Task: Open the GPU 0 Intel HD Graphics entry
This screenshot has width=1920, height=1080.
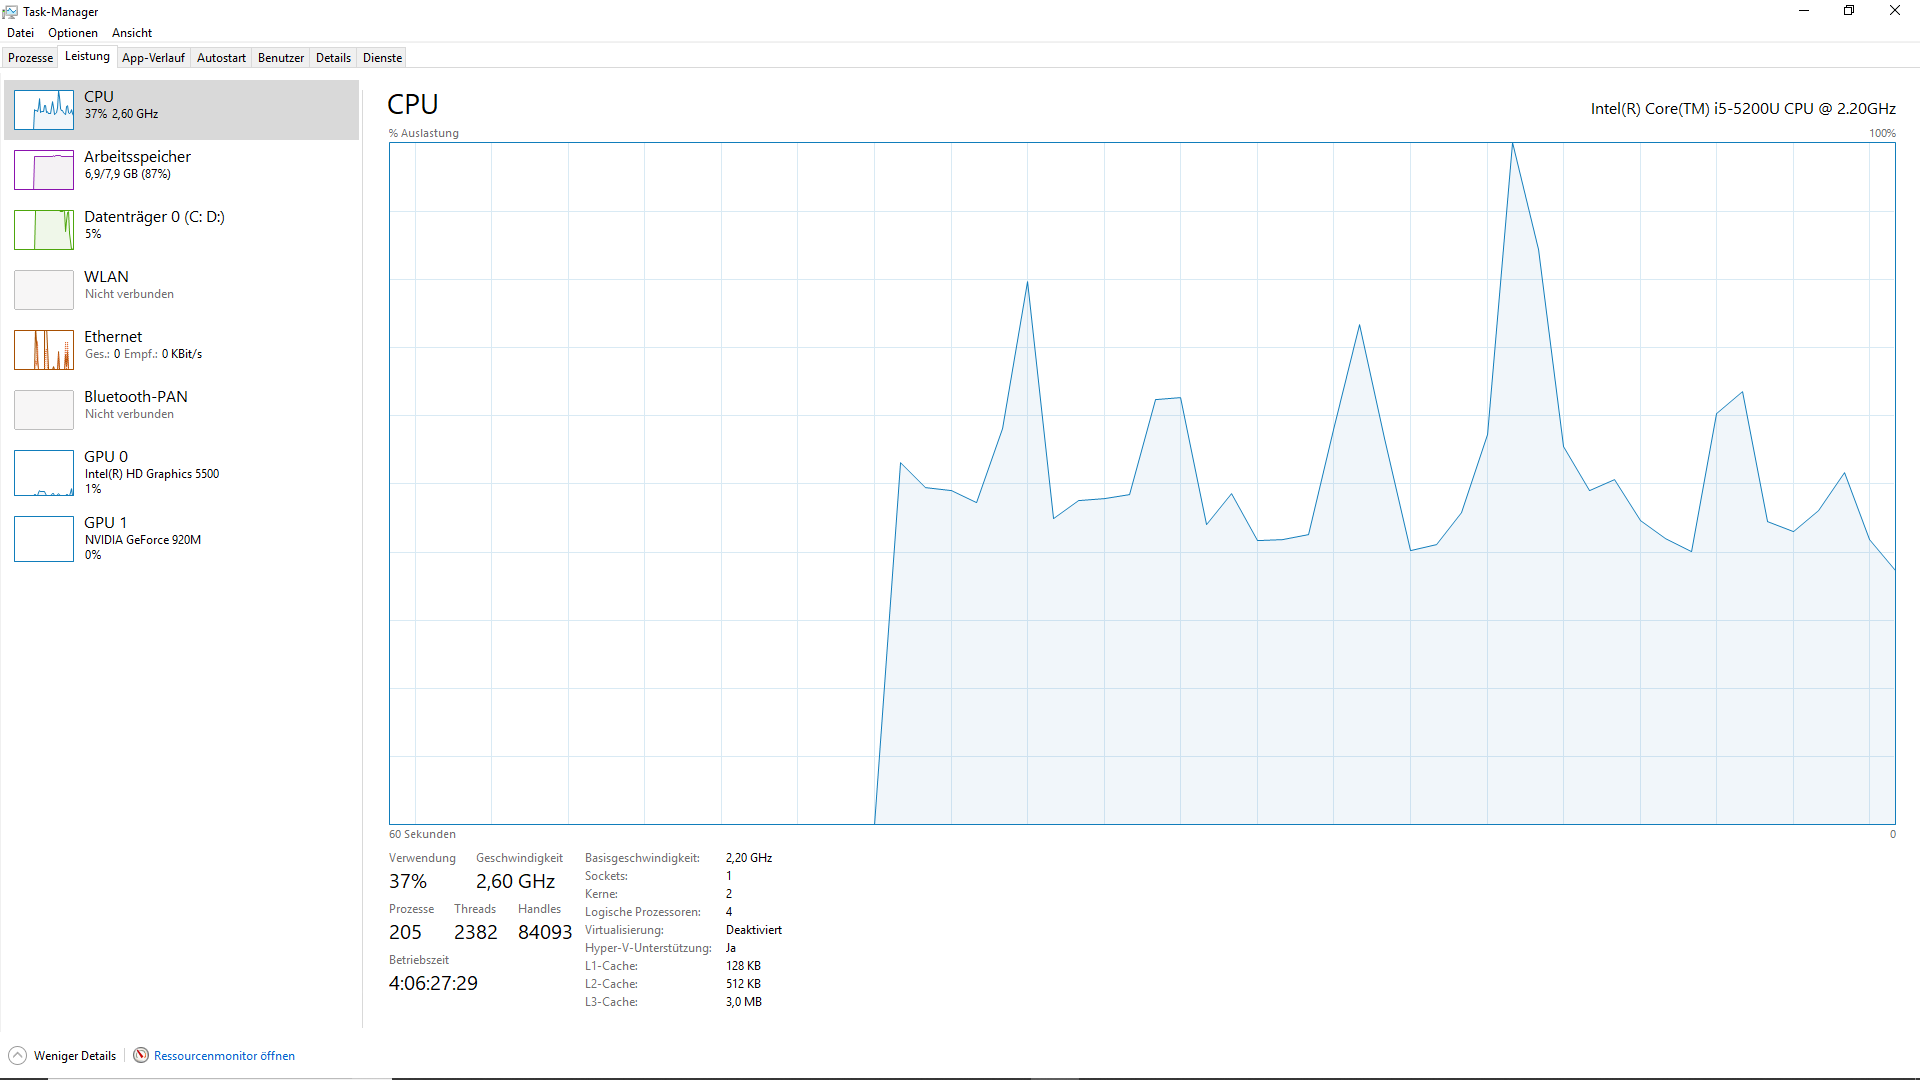Action: click(151, 472)
